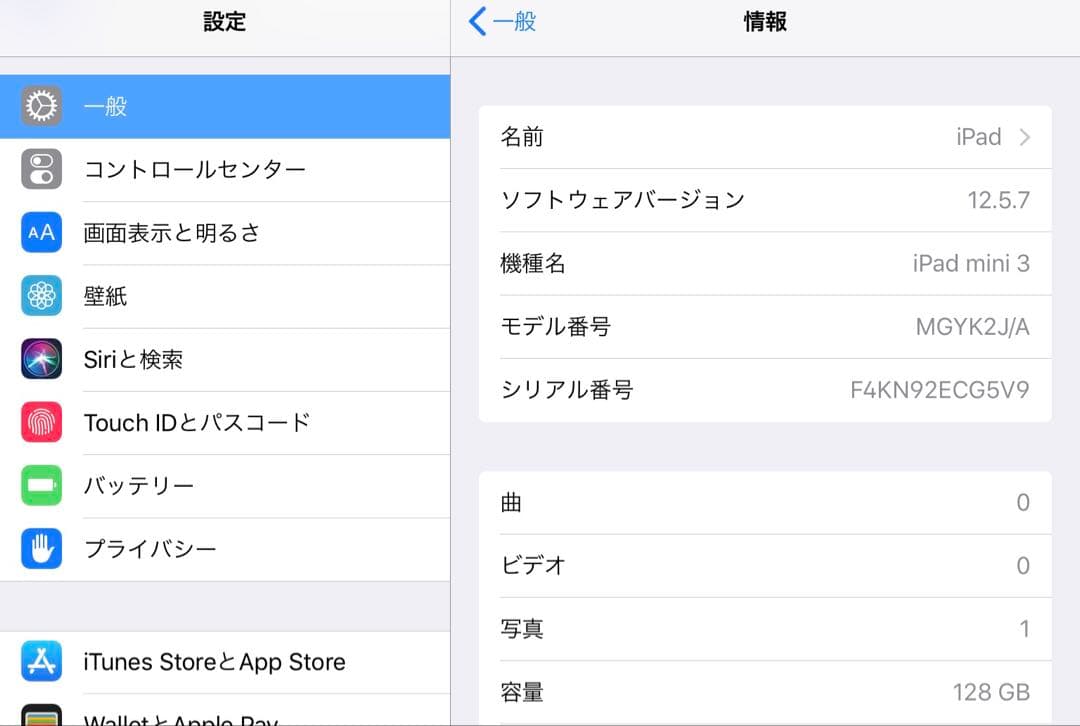1080x726 pixels.
Task: Tap the 情報 page title
Action: [765, 21]
